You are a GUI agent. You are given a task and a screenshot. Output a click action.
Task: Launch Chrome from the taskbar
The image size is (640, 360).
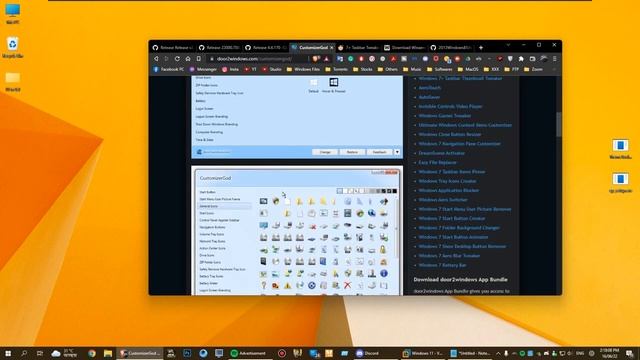click(92, 353)
